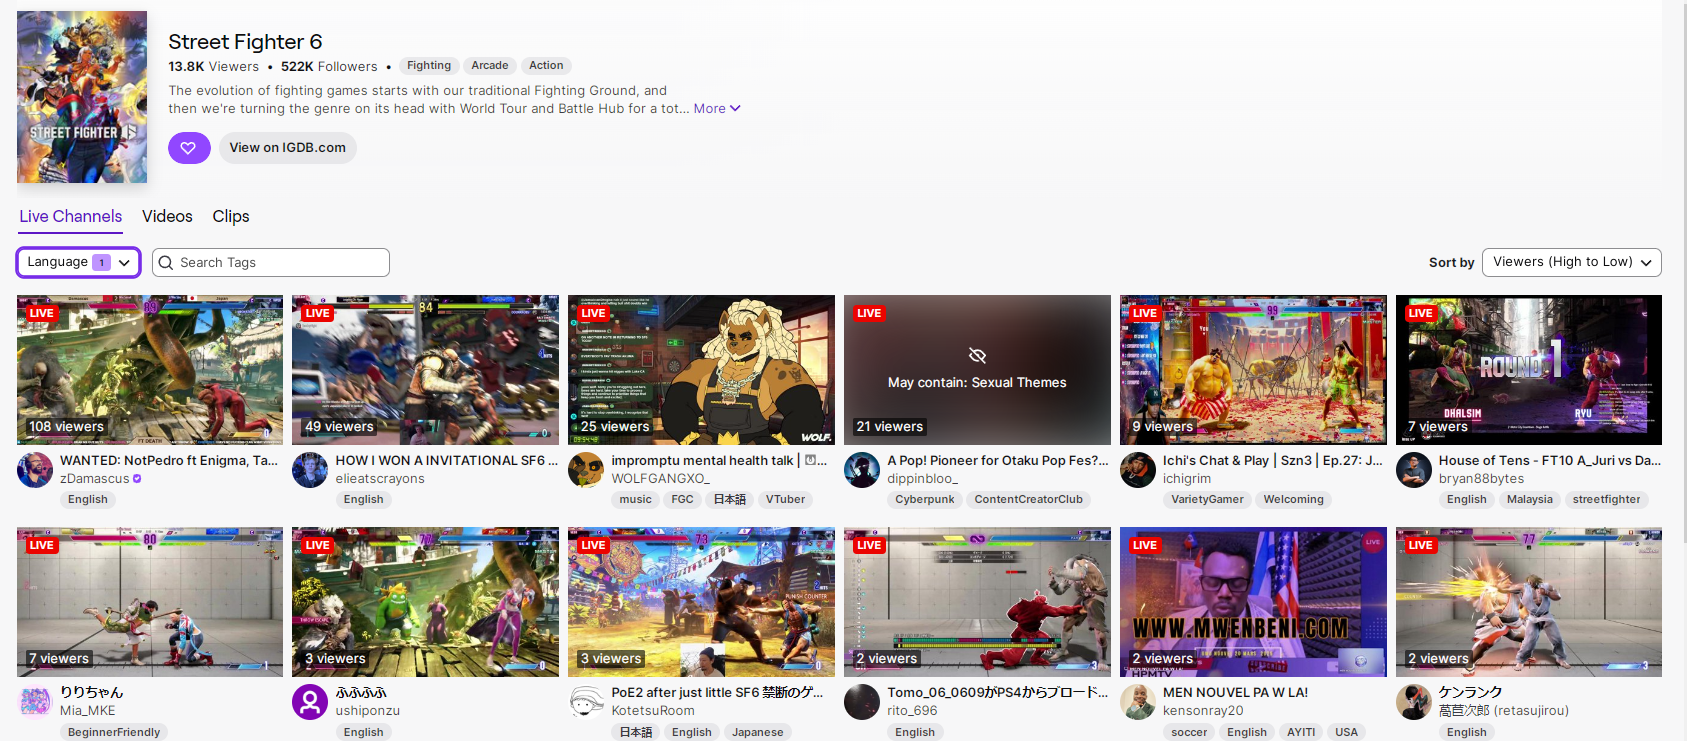Select the Fighting genre tag
This screenshot has height=741, width=1687.
click(x=429, y=66)
